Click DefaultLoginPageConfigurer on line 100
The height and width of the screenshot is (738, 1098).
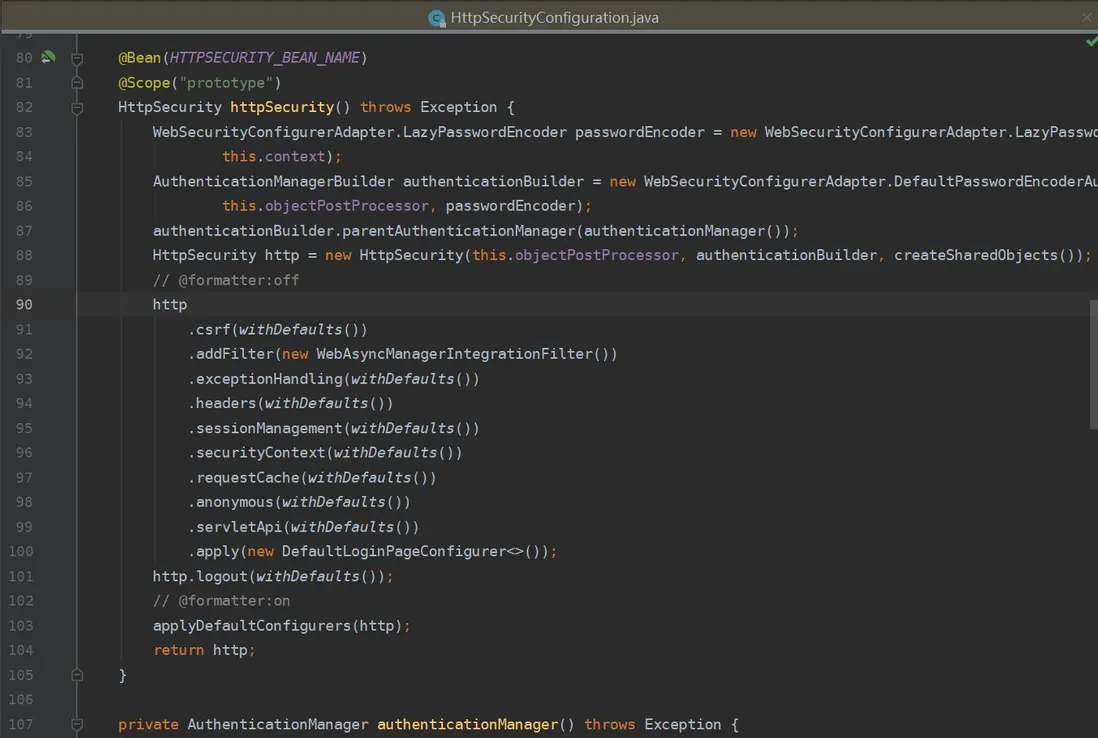point(393,551)
